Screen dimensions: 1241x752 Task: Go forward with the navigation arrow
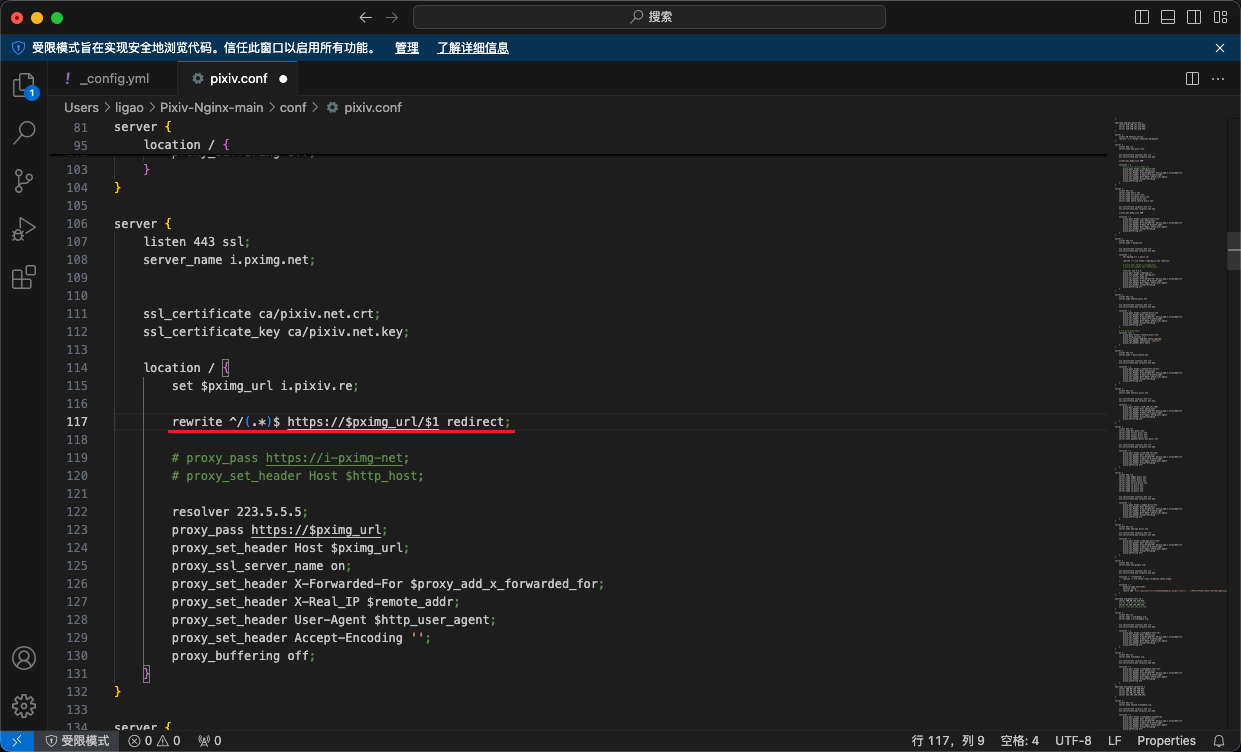392,17
